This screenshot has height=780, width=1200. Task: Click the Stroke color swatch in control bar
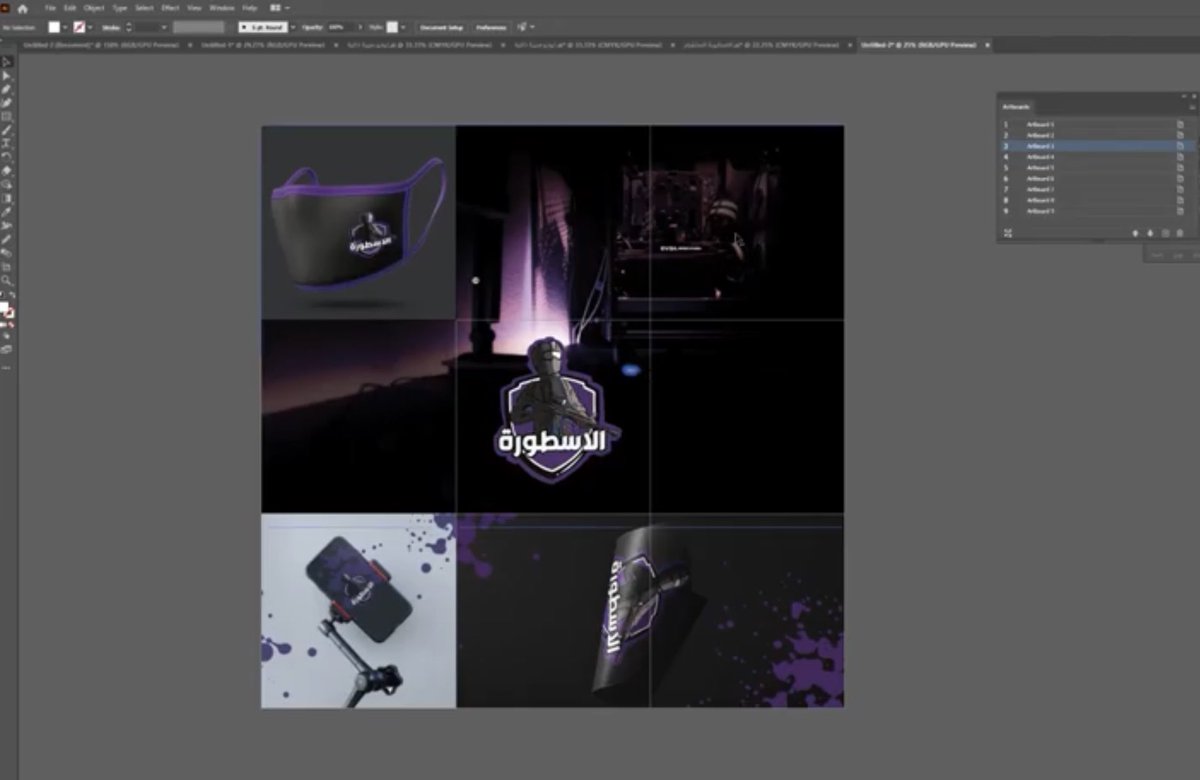pyautogui.click(x=78, y=27)
